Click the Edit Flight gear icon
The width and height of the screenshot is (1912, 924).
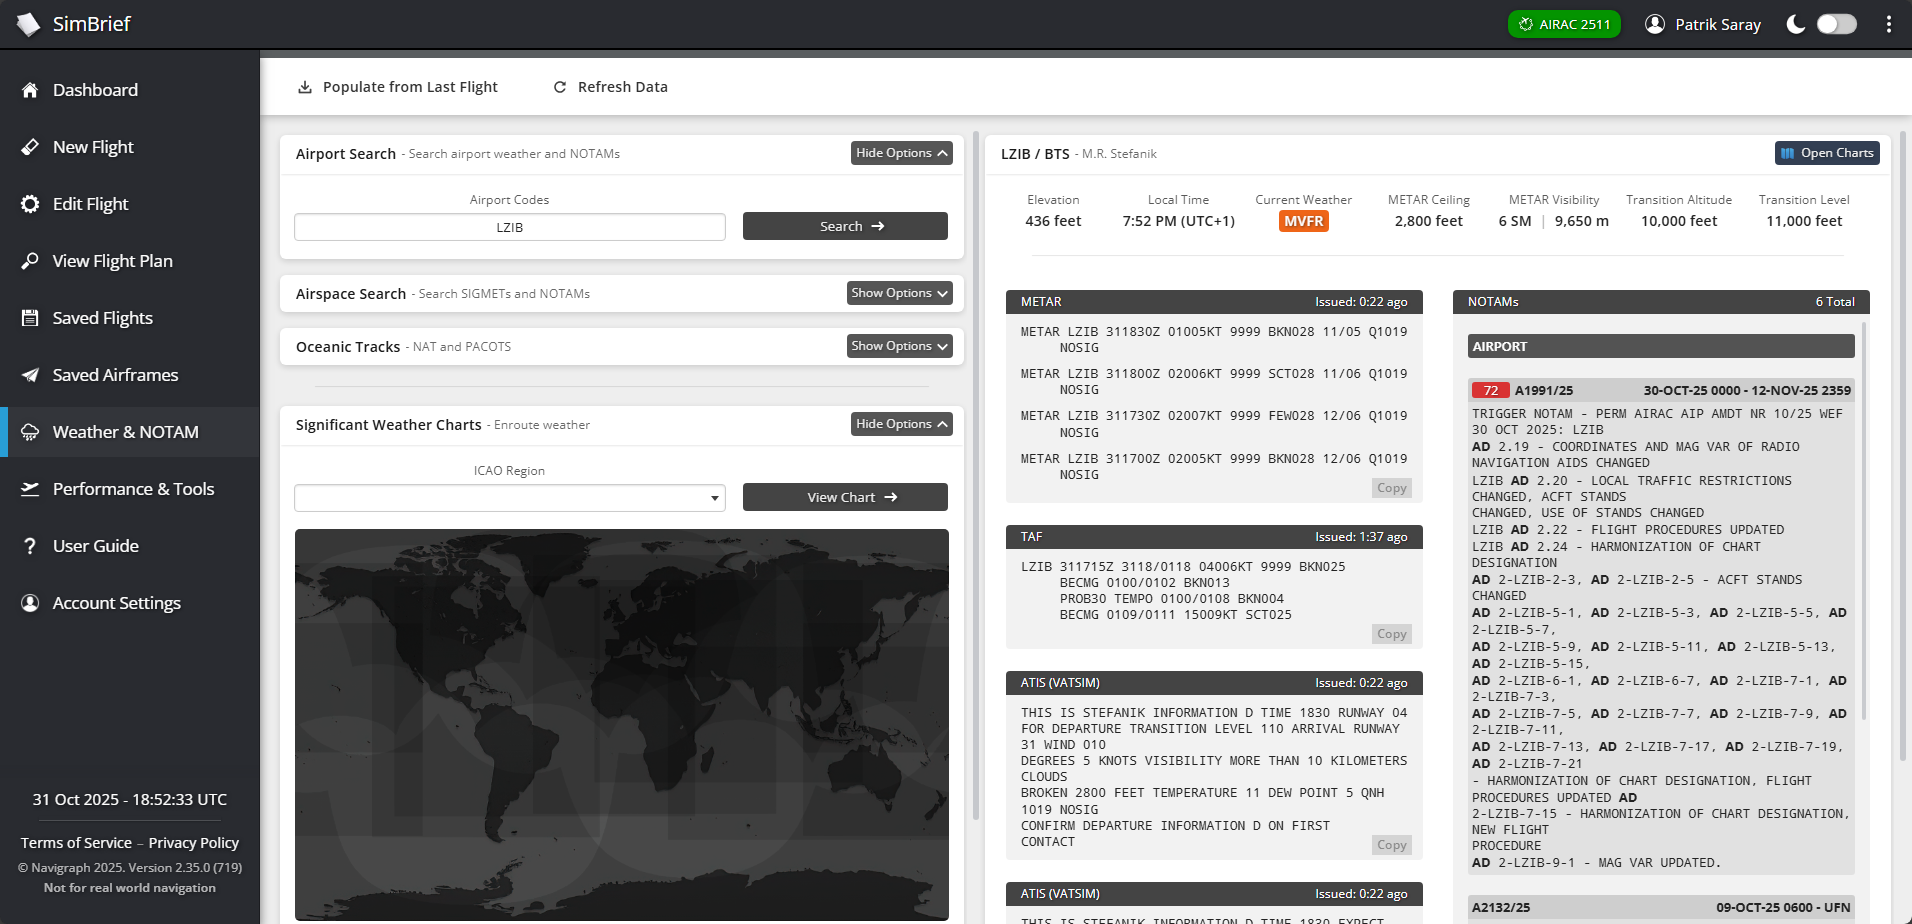31,204
